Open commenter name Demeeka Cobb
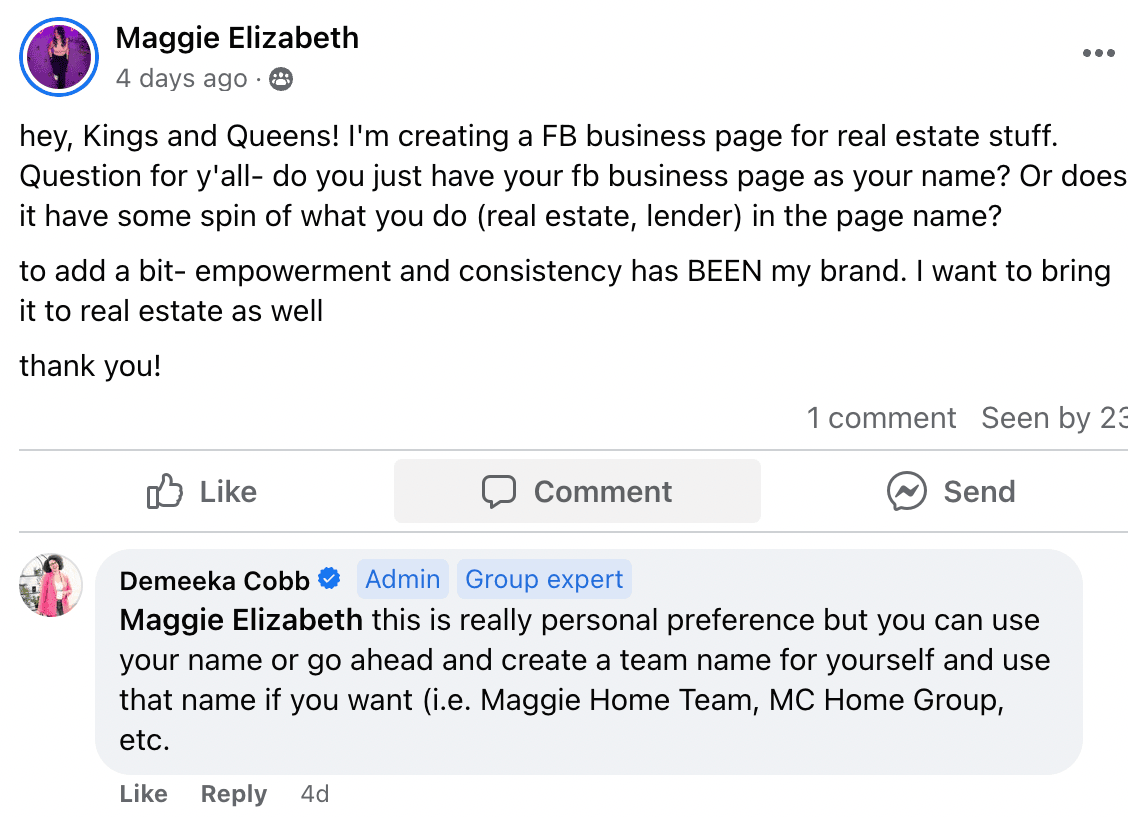1128x818 pixels. click(x=215, y=580)
